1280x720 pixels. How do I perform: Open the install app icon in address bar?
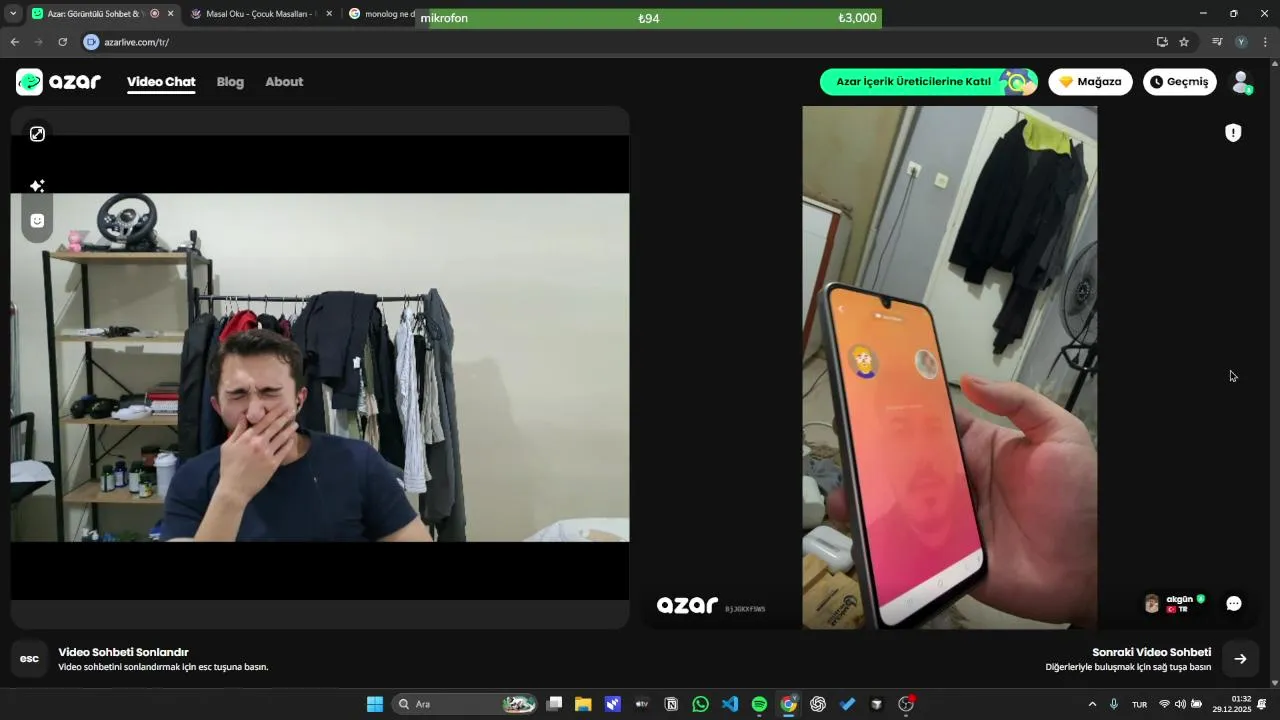[x=1162, y=42]
